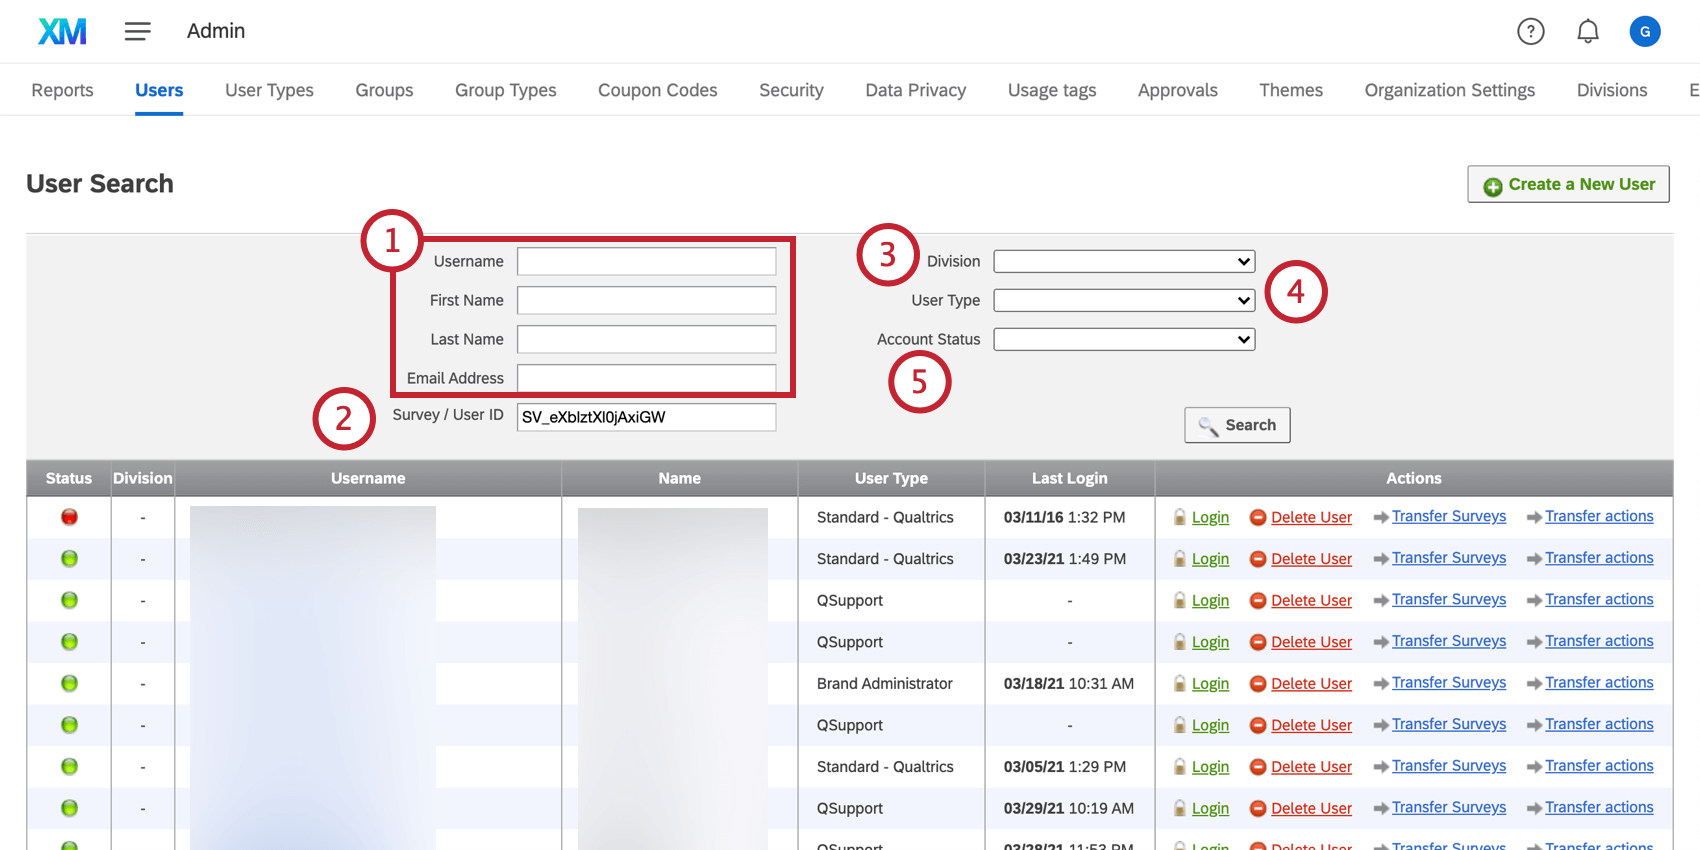Screen dimensions: 1700x850
Task: Open the Security tab
Action: tap(791, 90)
